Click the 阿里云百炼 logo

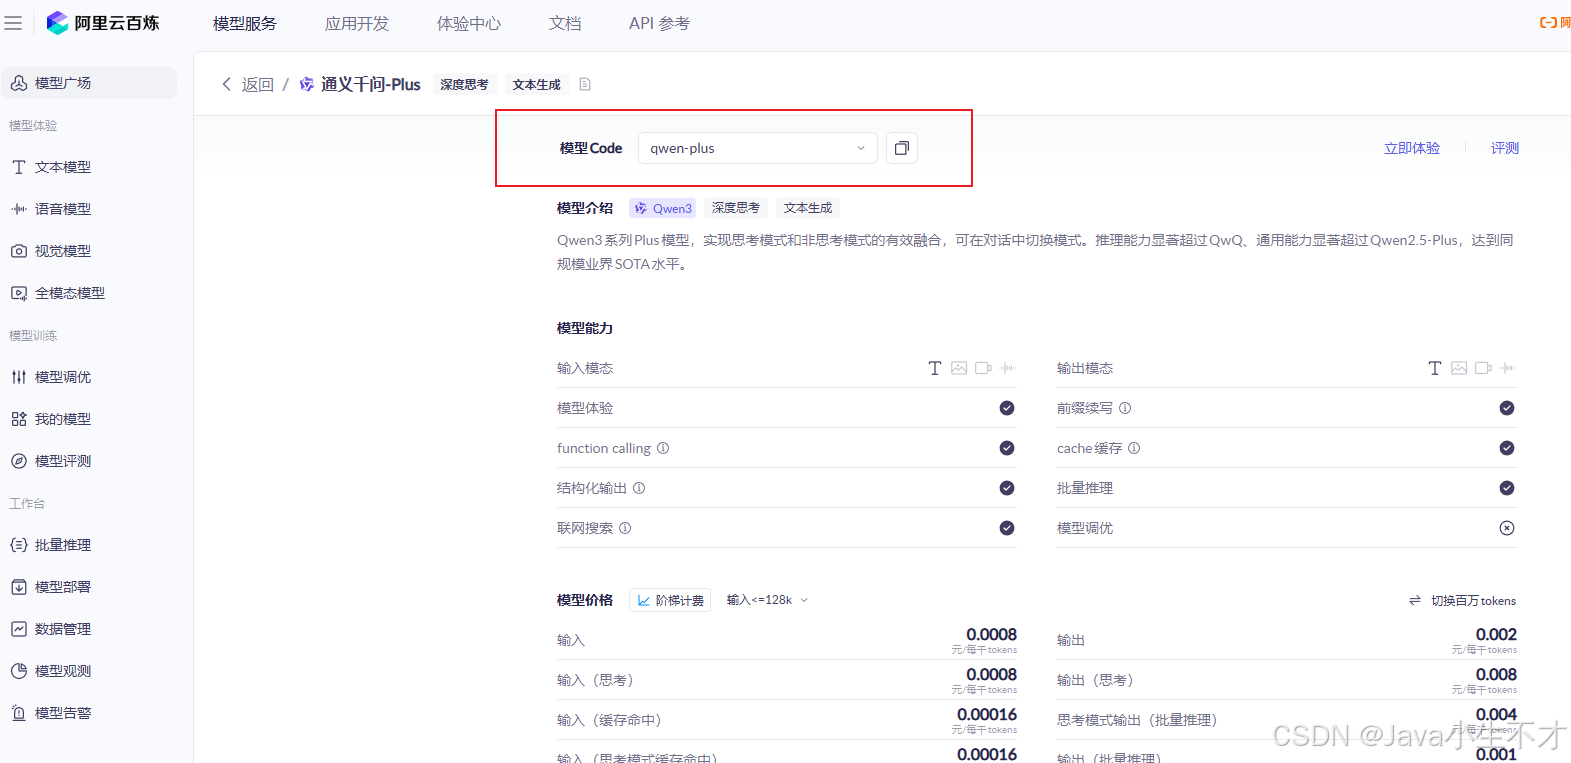pos(103,23)
